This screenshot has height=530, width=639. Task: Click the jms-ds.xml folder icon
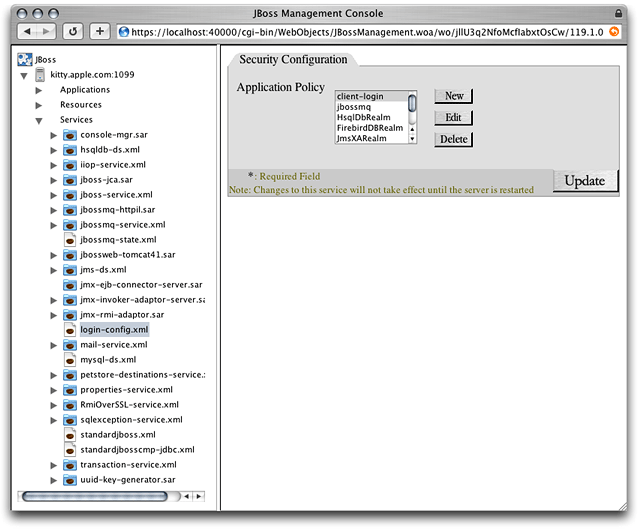pos(70,270)
